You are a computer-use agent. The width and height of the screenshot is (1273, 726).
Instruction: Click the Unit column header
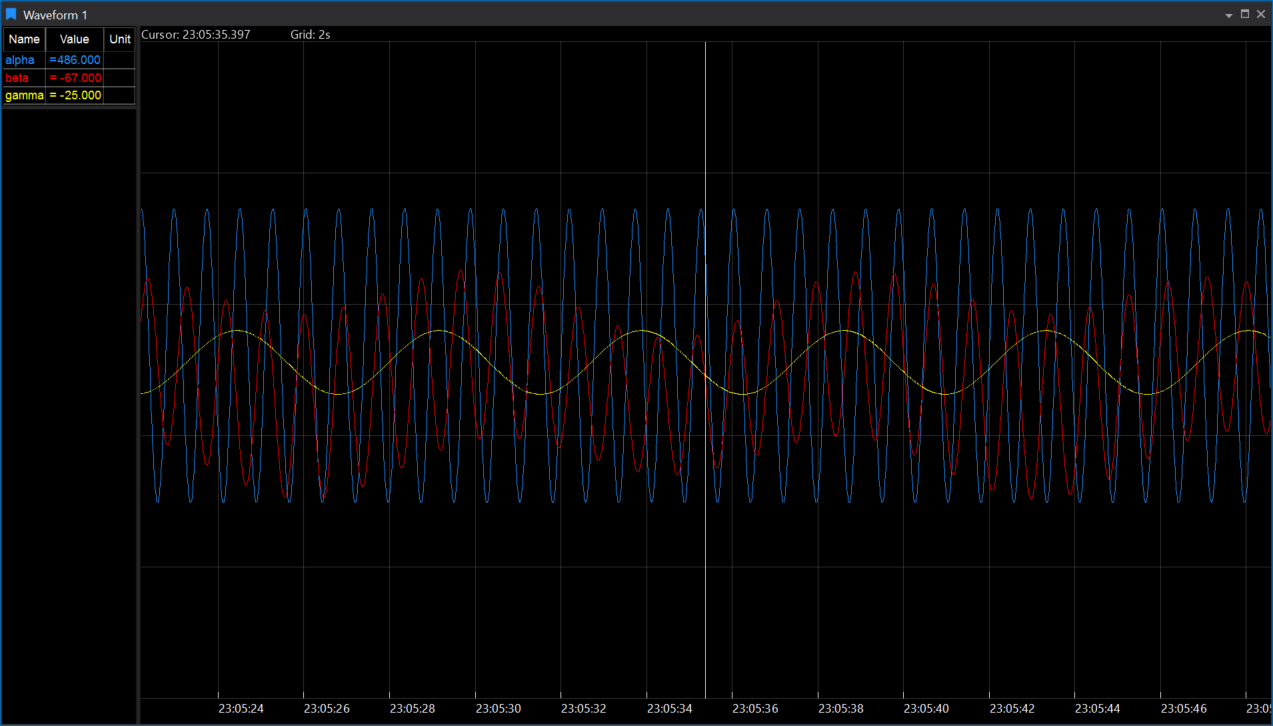[x=119, y=39]
